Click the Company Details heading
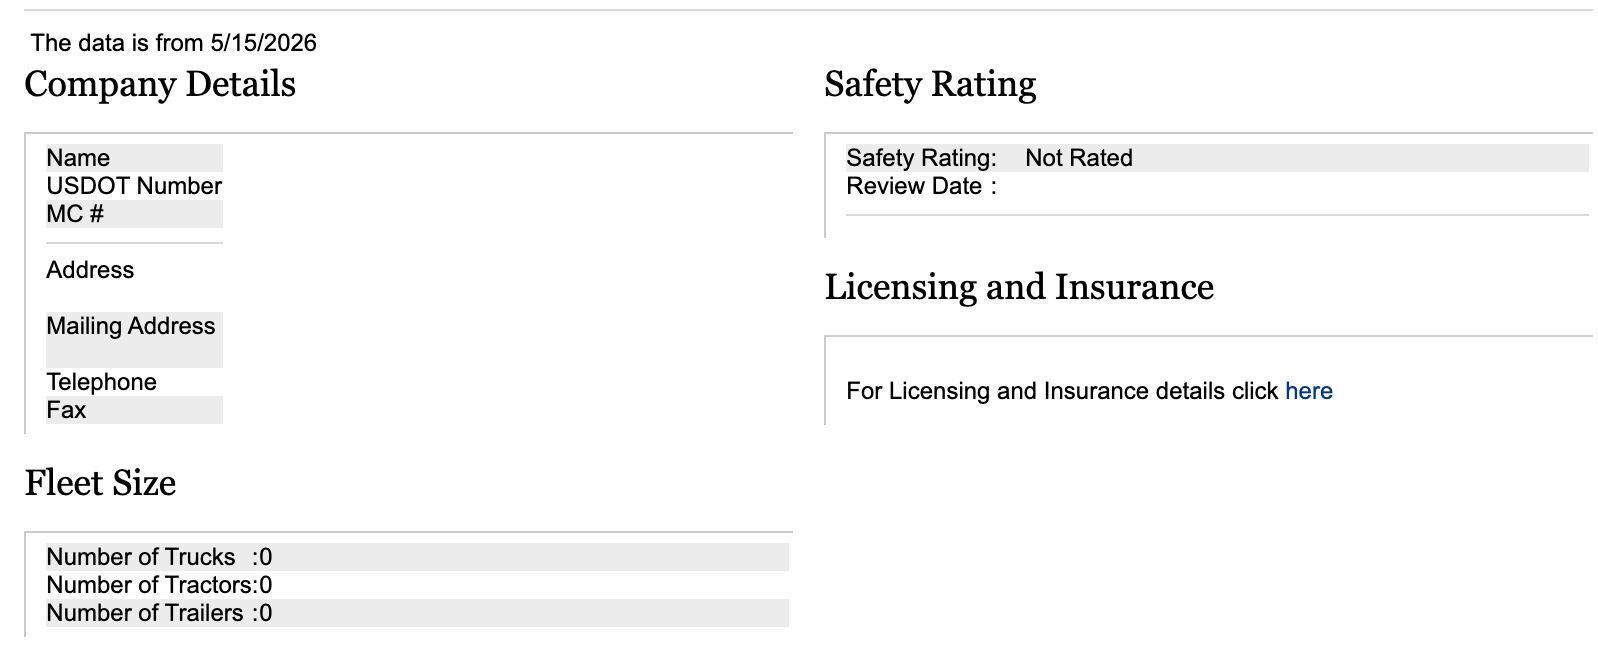The image size is (1598, 652). [x=160, y=84]
